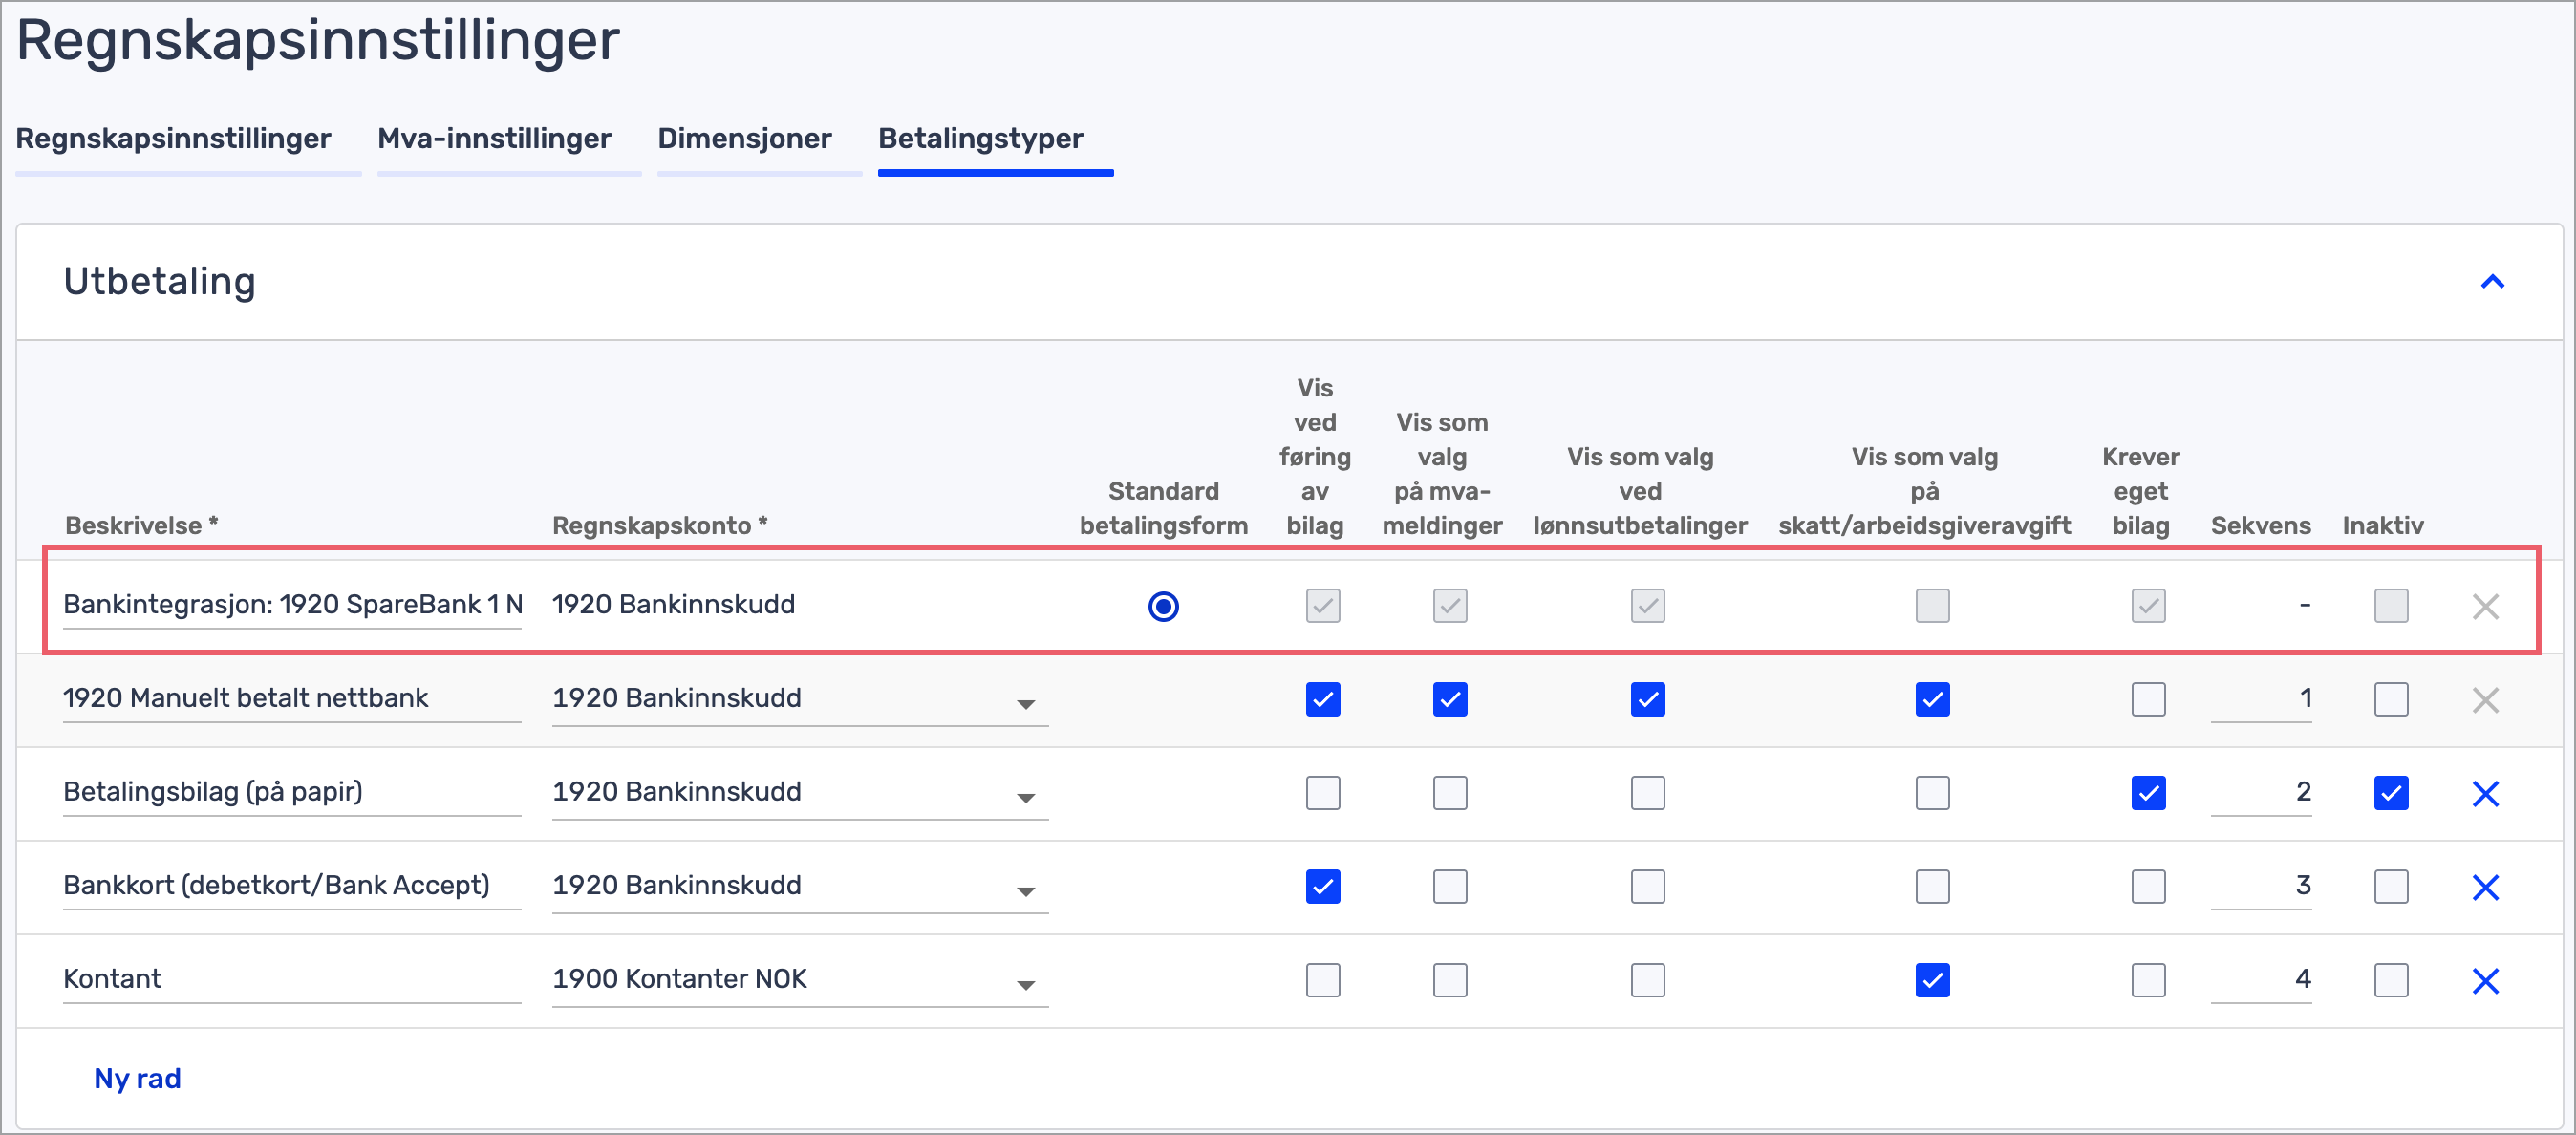Add a new row with Ny rad
This screenshot has height=1135, width=2576.
[x=137, y=1078]
